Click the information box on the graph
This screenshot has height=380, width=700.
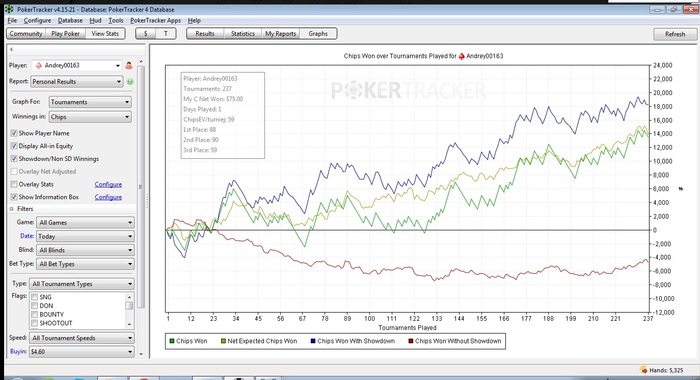(x=223, y=115)
